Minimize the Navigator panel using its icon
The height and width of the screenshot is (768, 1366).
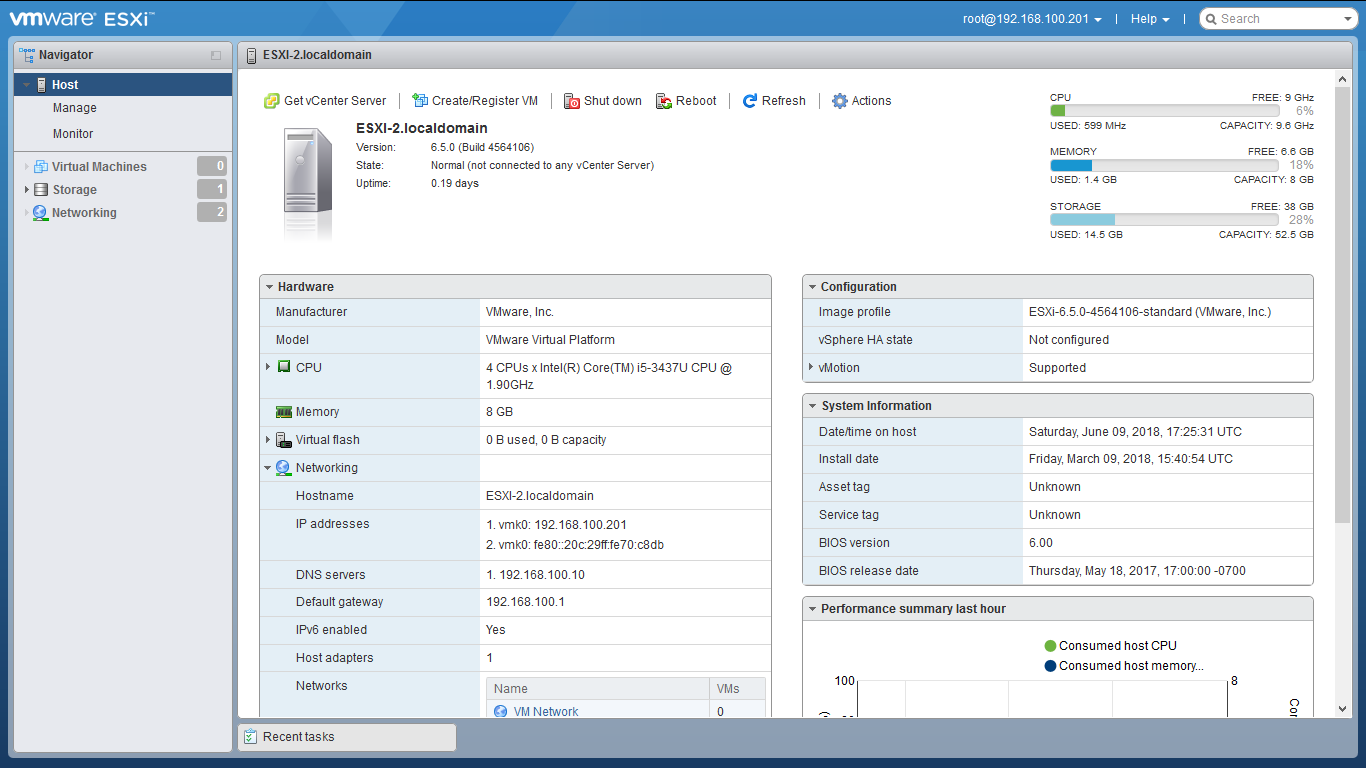[x=216, y=56]
